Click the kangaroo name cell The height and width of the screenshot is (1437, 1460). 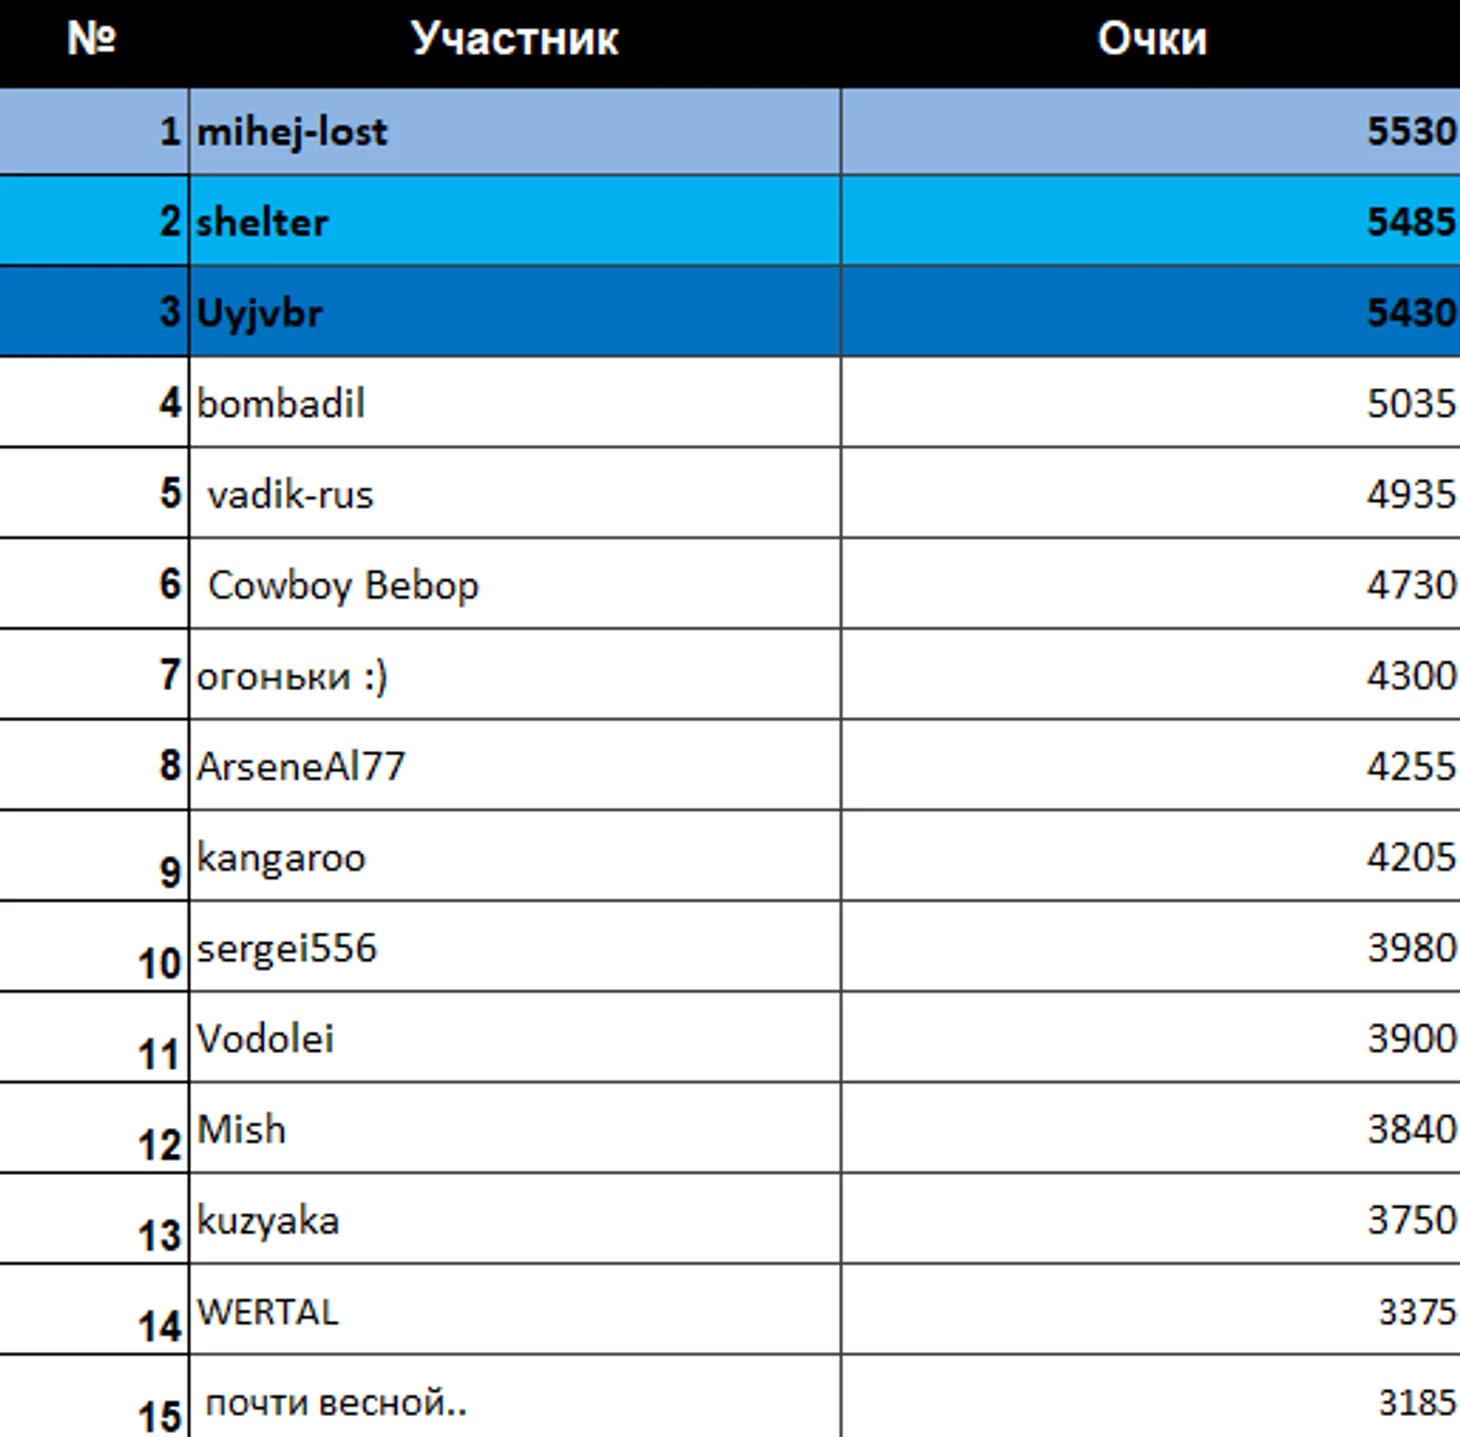click(281, 858)
